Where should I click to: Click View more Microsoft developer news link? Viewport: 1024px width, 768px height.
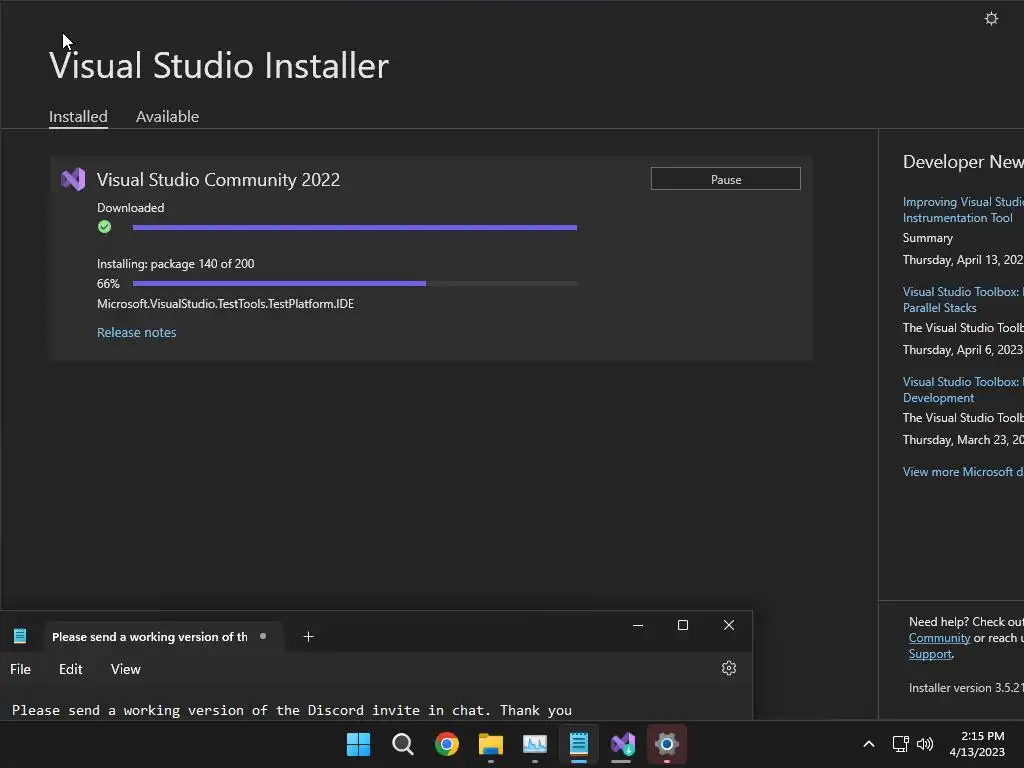pyautogui.click(x=963, y=472)
